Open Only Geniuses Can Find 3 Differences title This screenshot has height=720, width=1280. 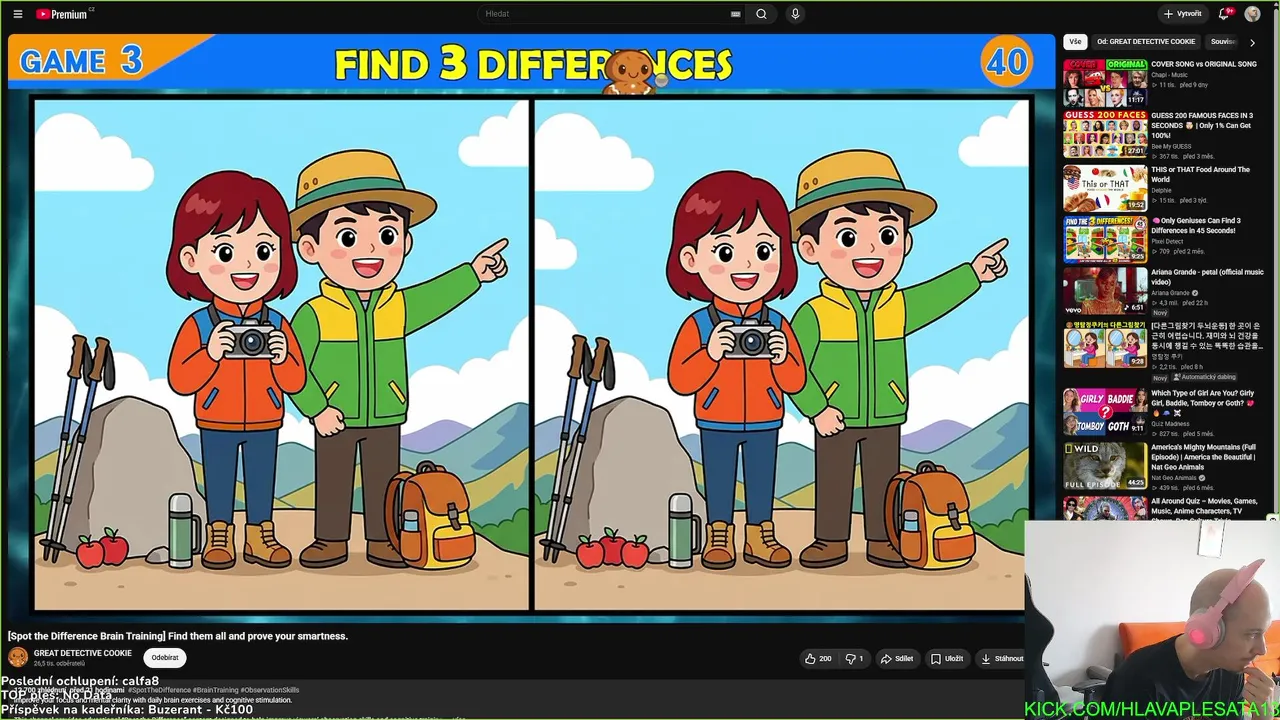coord(1196,225)
